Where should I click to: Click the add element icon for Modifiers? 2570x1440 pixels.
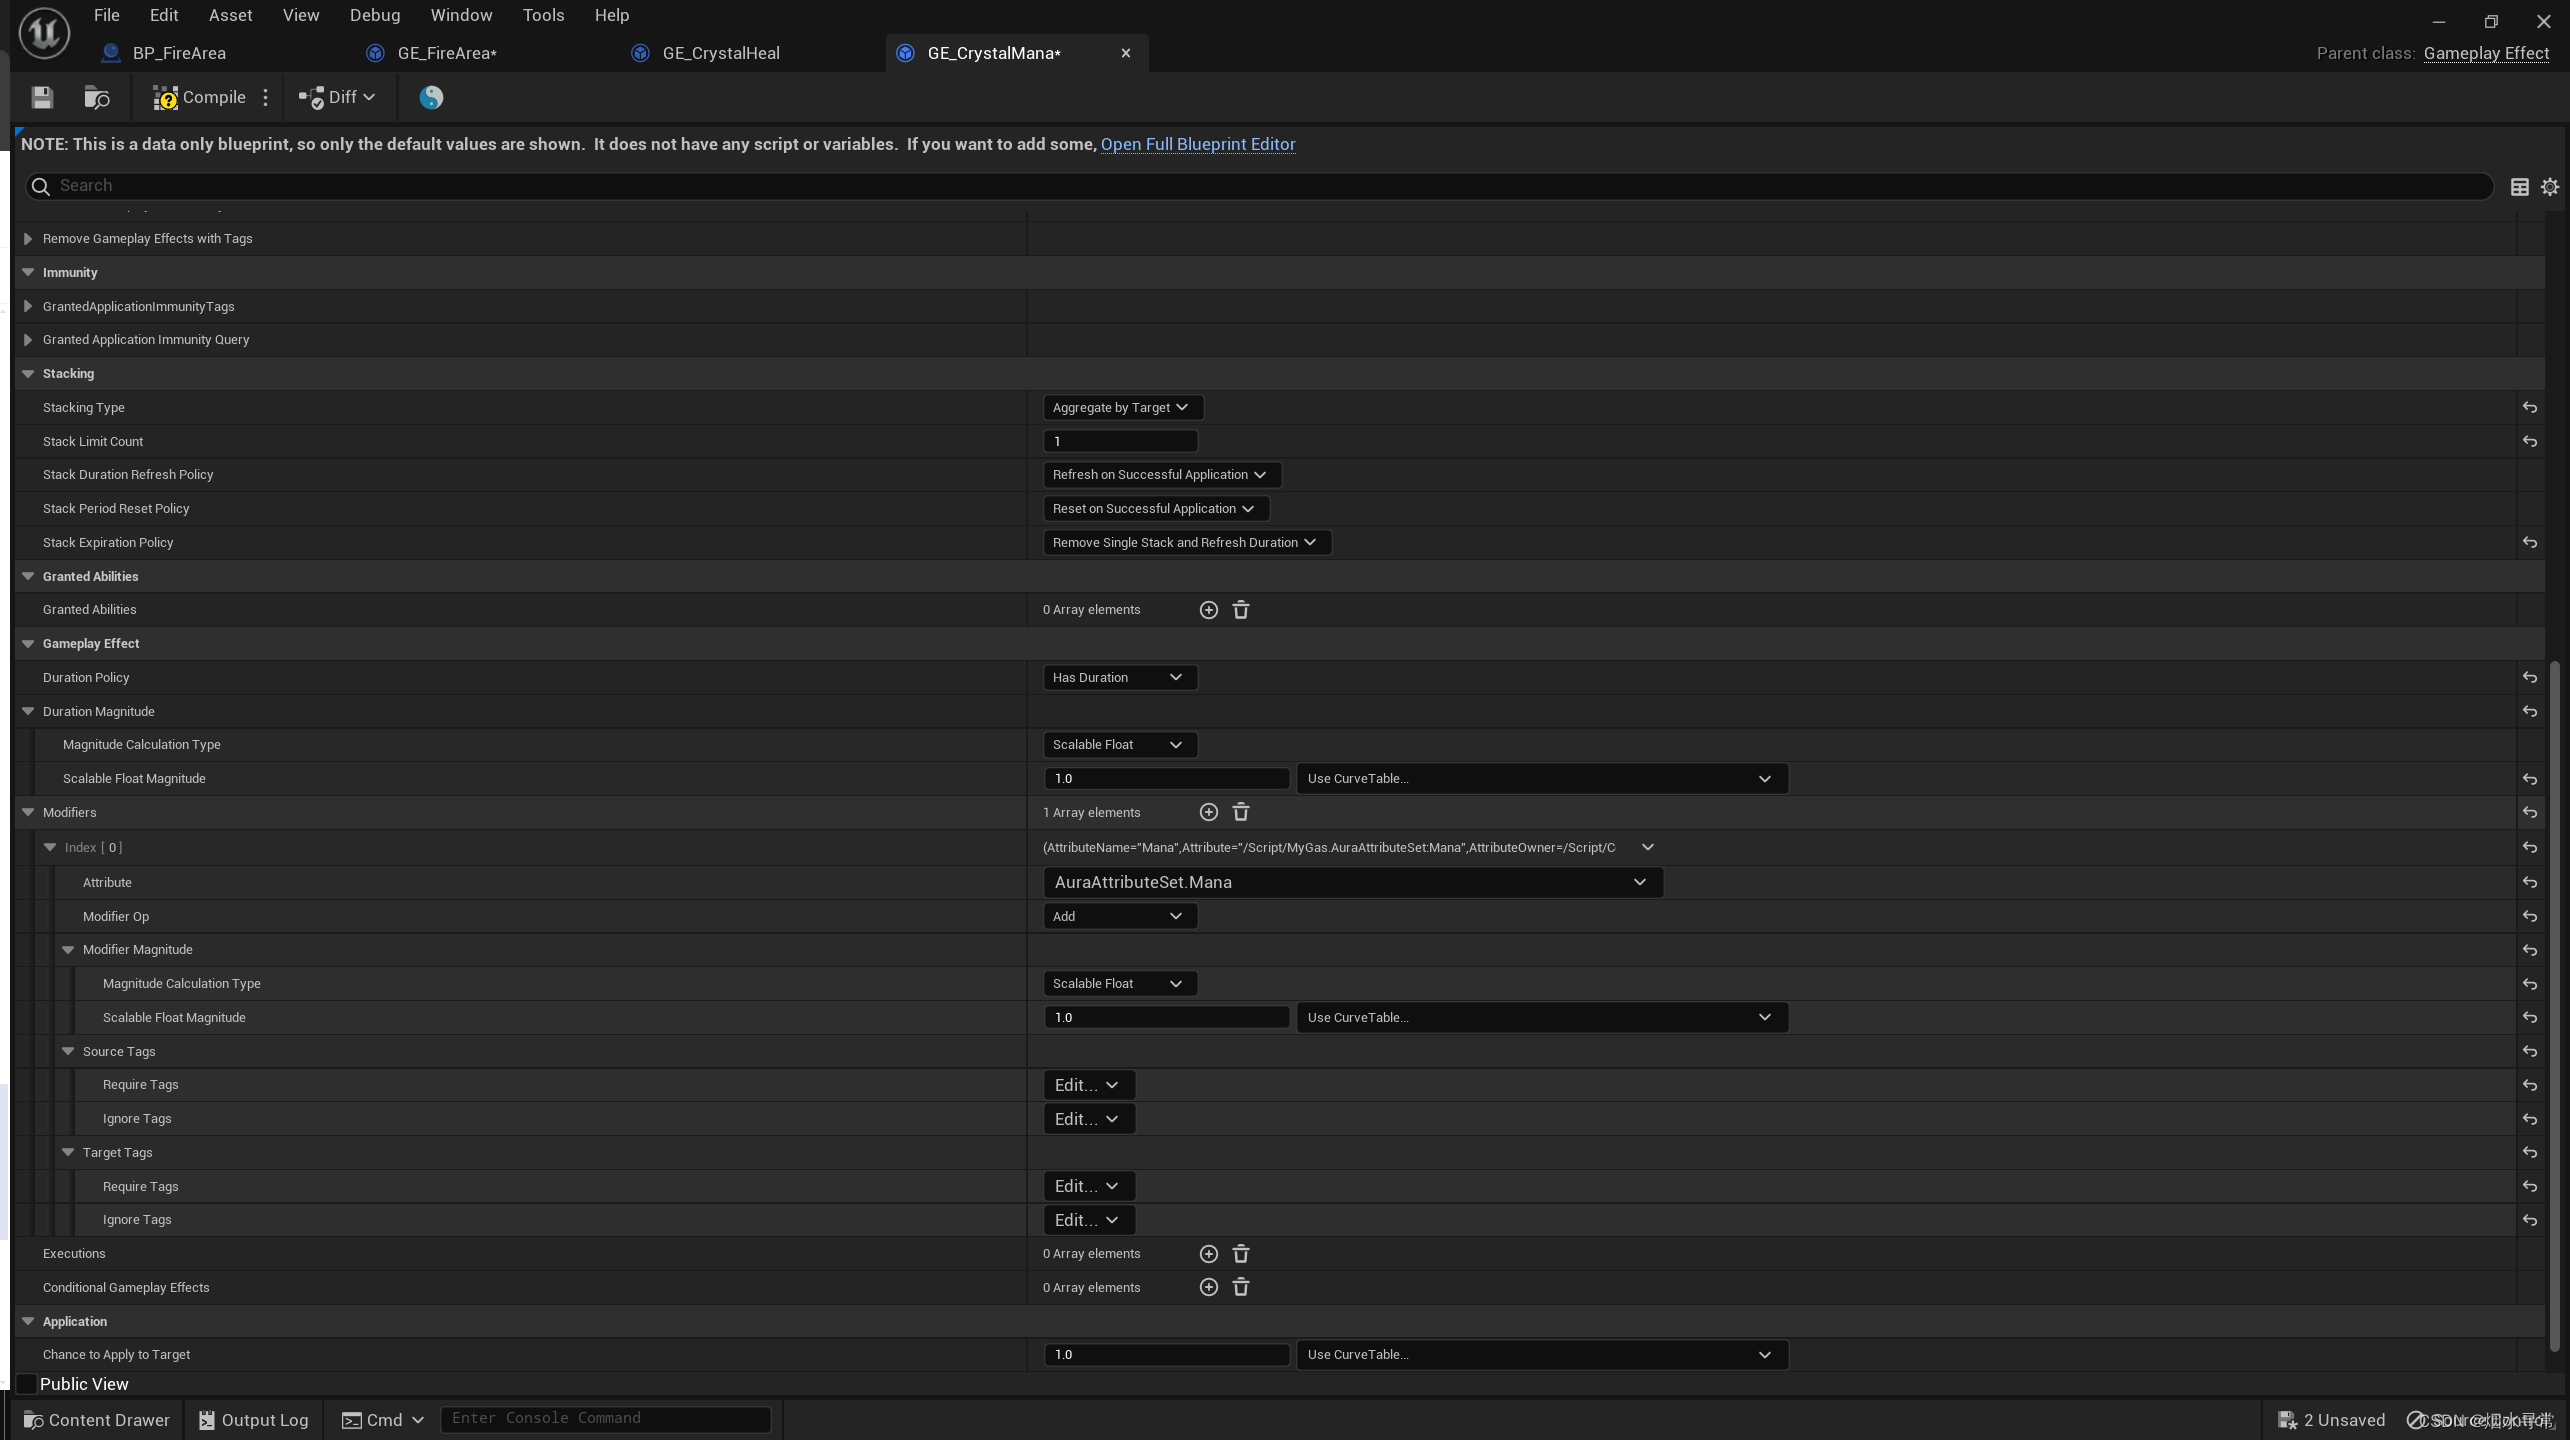[x=1207, y=810]
